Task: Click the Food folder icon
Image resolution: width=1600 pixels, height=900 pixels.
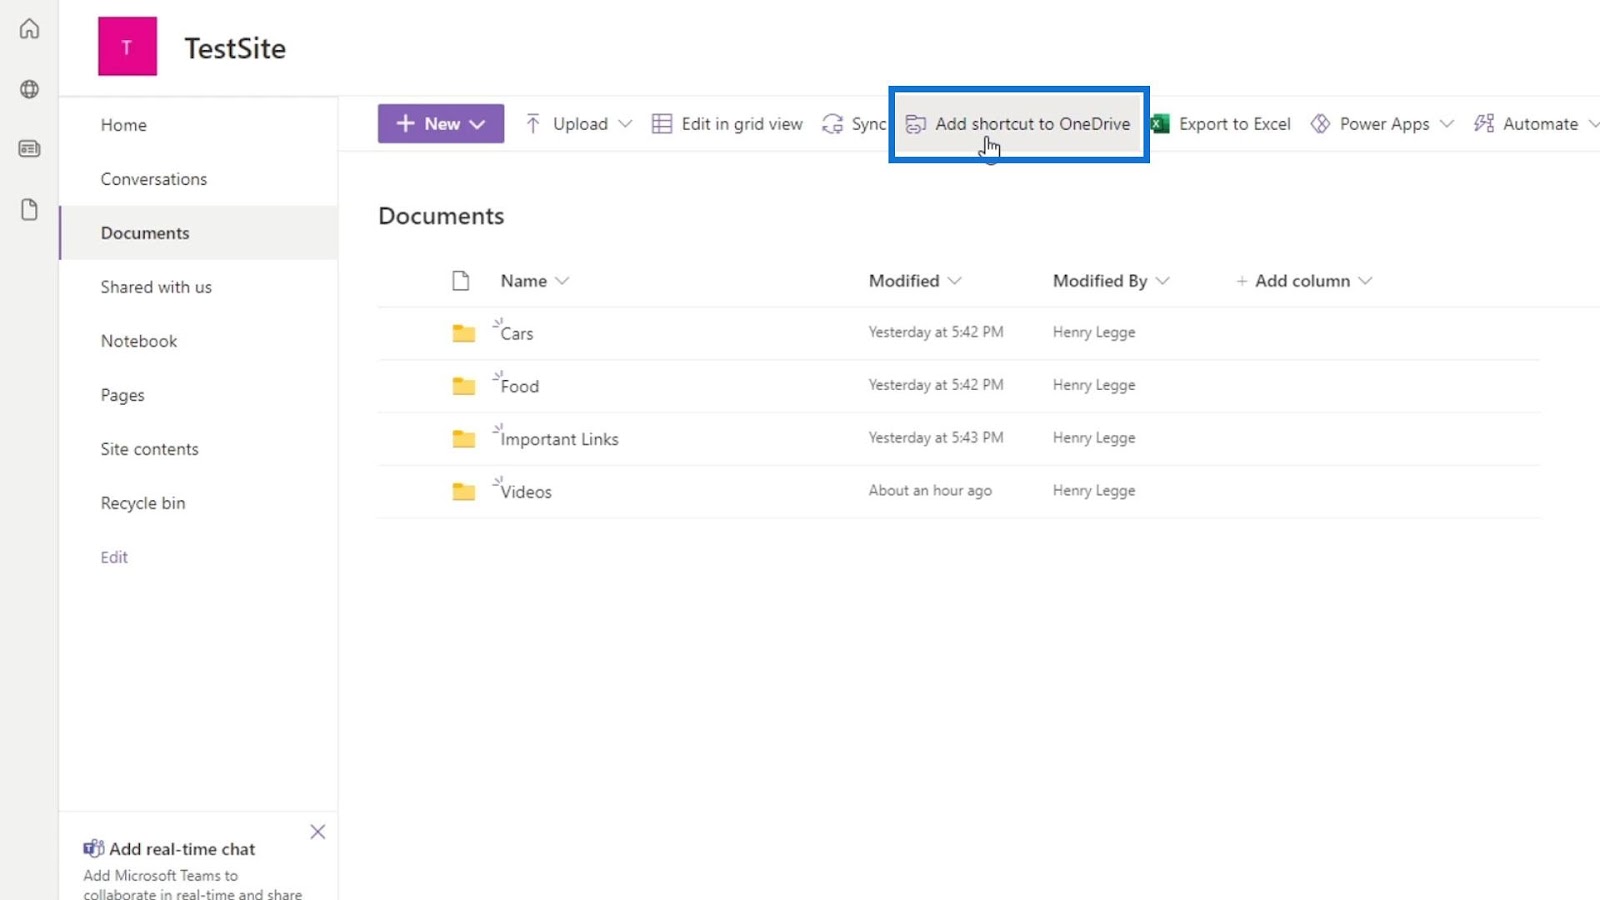Action: pyautogui.click(x=463, y=386)
